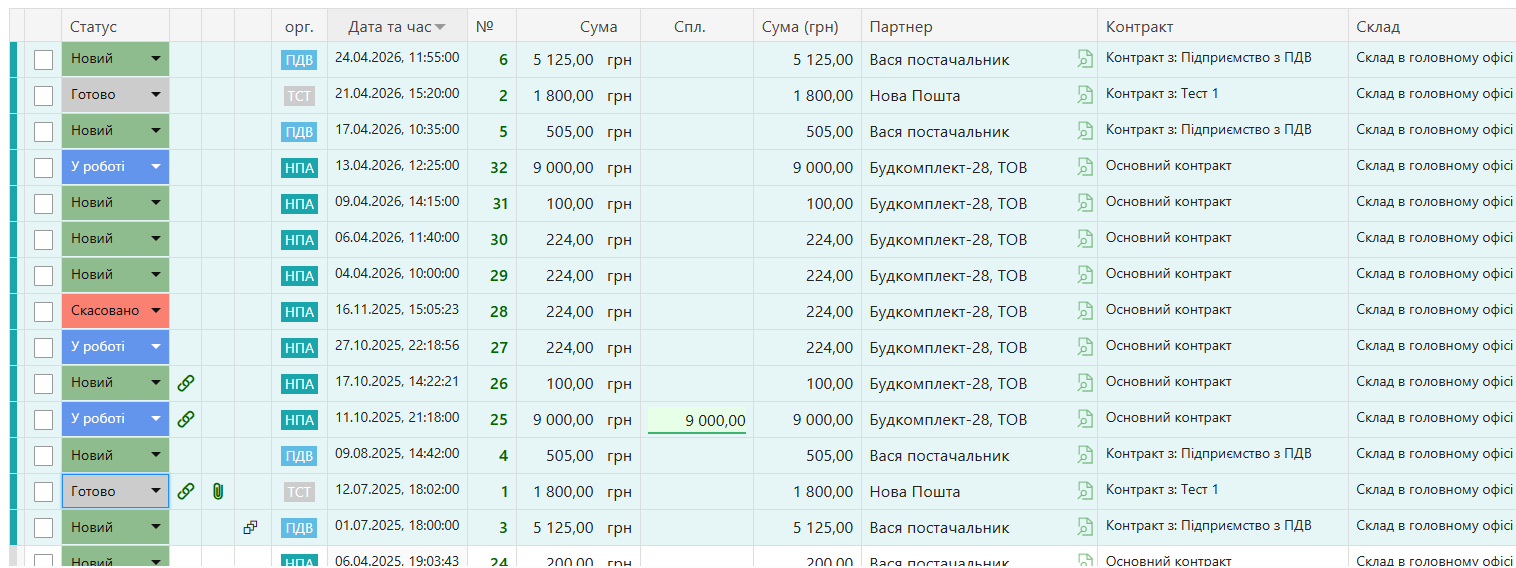This screenshot has height=568, width=1516.
Task: Open У роботі status dropdown for order 32
Action: (115, 167)
